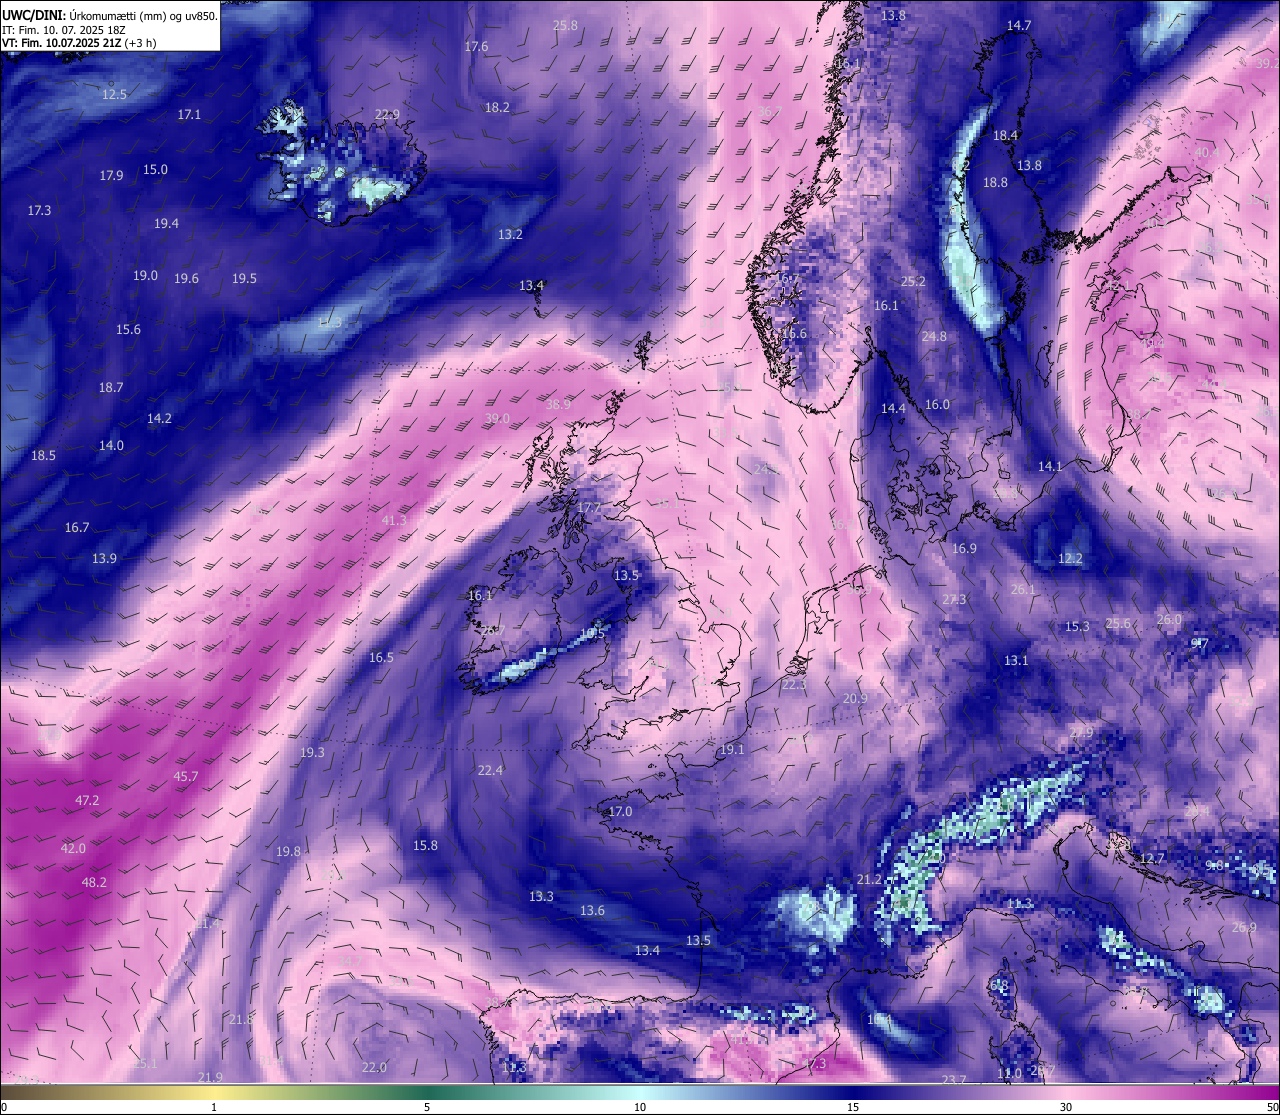Click the map value 12.5
This screenshot has width=1280, height=1115.
coord(114,94)
